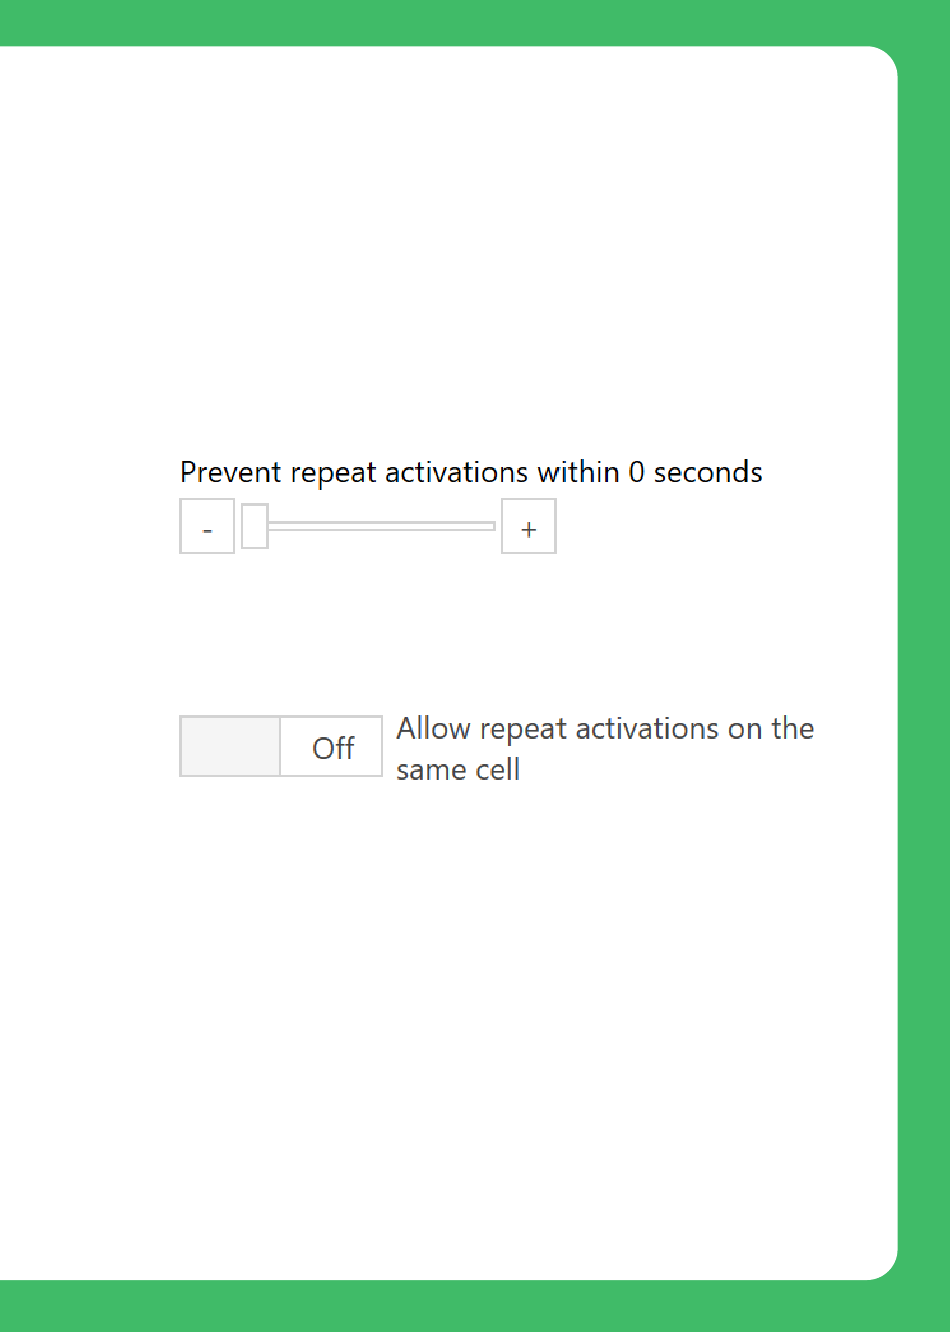Screen dimensions: 950x1332
Task: Click the 'same cell' line of the label
Action: tap(458, 770)
